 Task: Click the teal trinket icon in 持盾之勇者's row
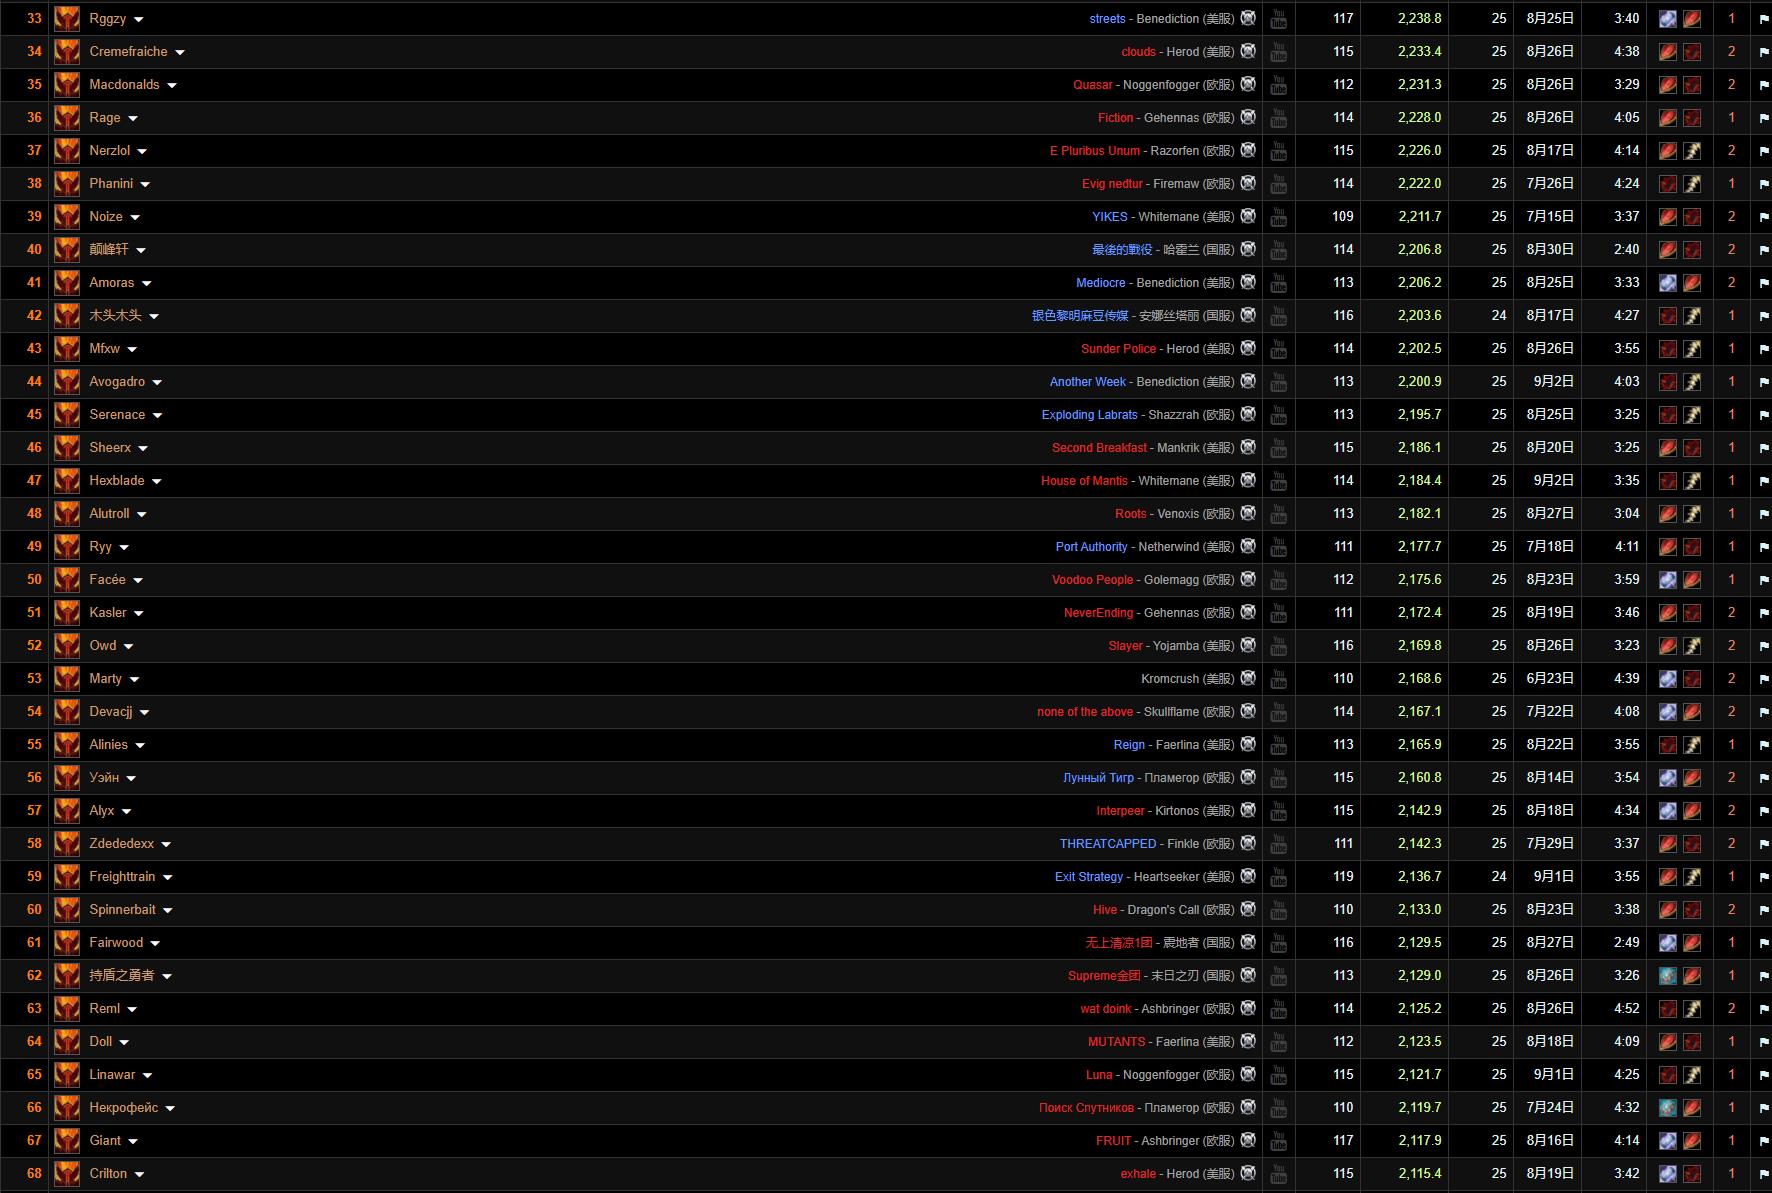pyautogui.click(x=1667, y=976)
